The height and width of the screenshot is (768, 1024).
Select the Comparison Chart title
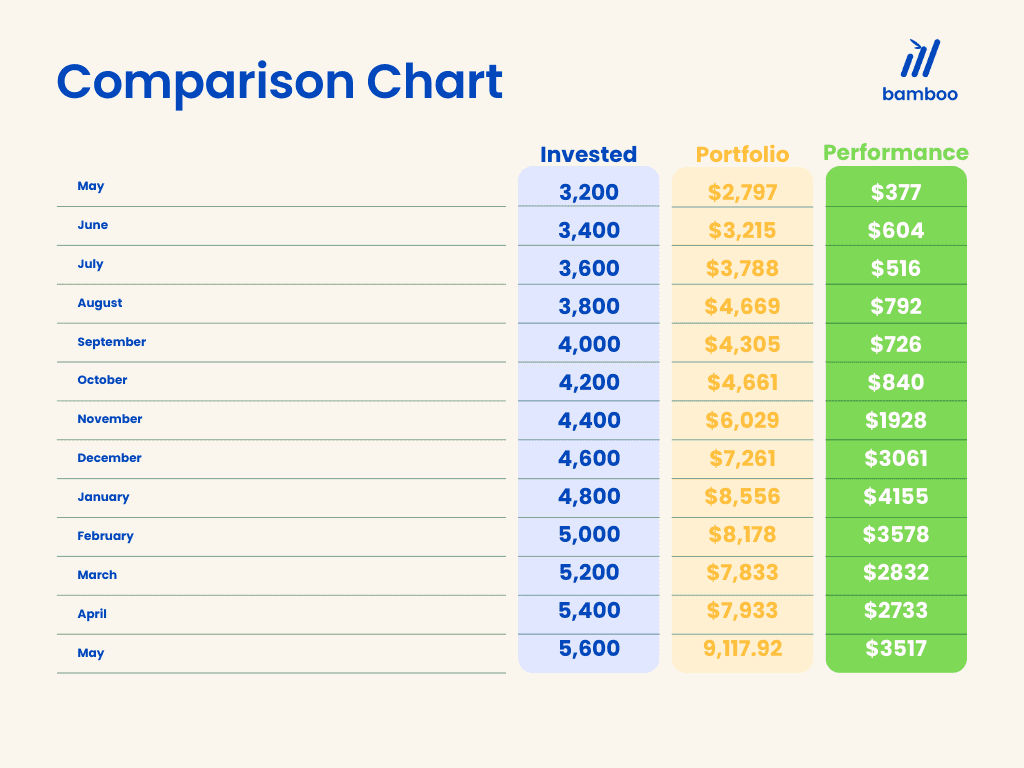coord(280,81)
